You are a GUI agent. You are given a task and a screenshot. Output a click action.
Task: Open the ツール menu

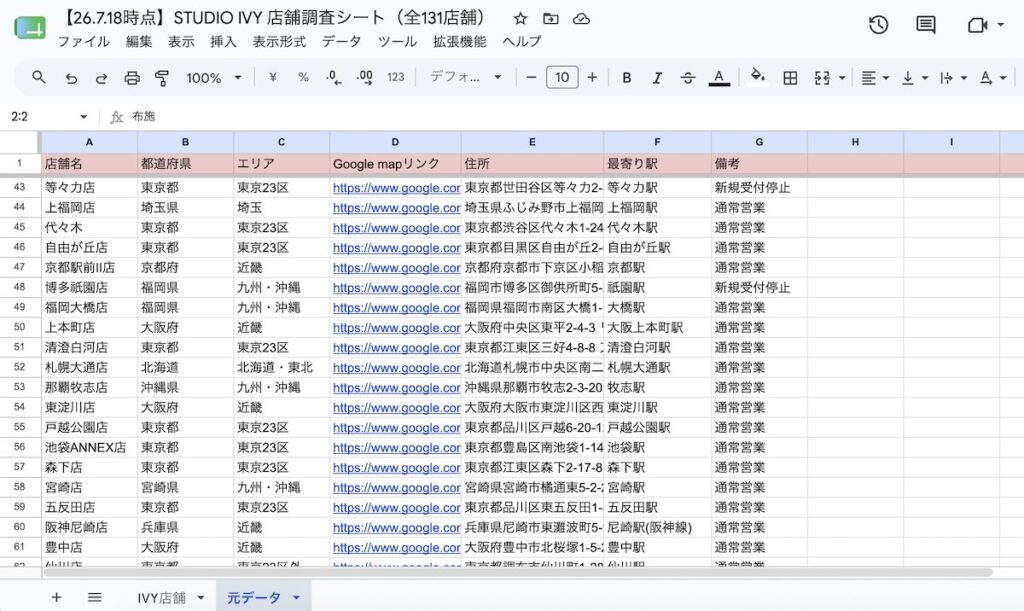(397, 42)
